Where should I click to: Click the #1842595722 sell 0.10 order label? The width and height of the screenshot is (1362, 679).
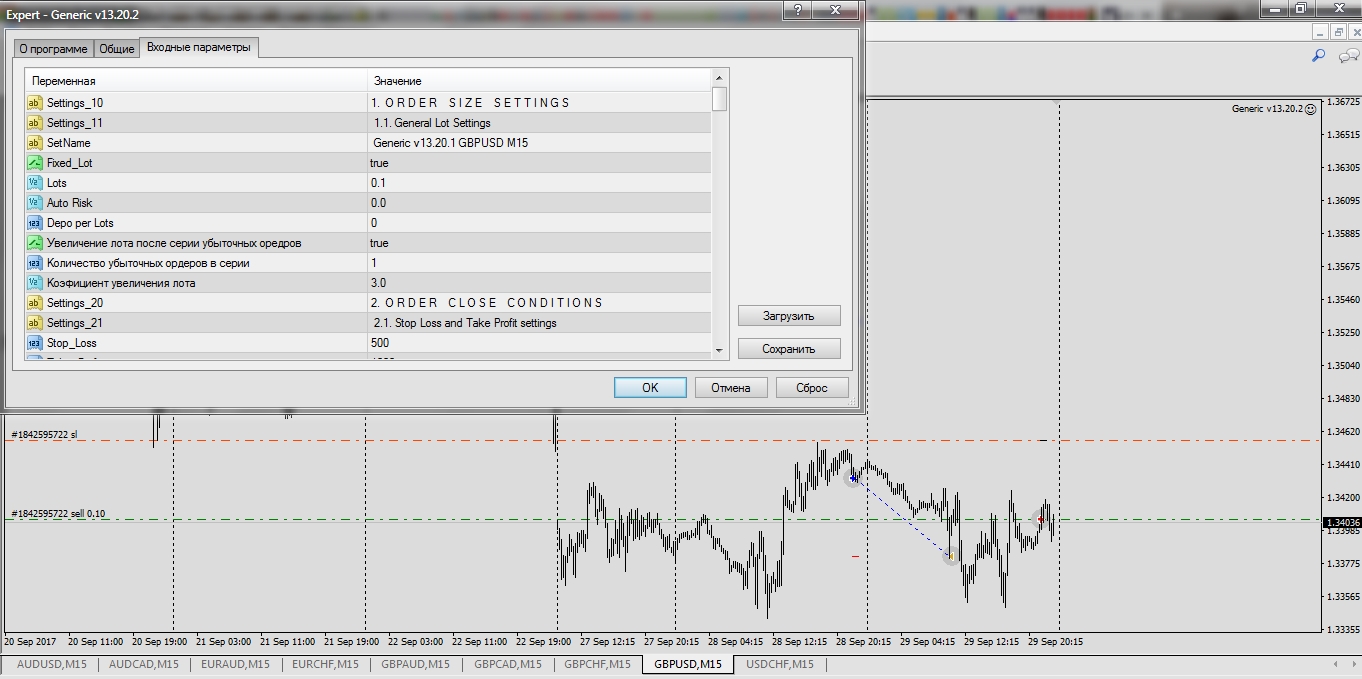click(x=58, y=514)
